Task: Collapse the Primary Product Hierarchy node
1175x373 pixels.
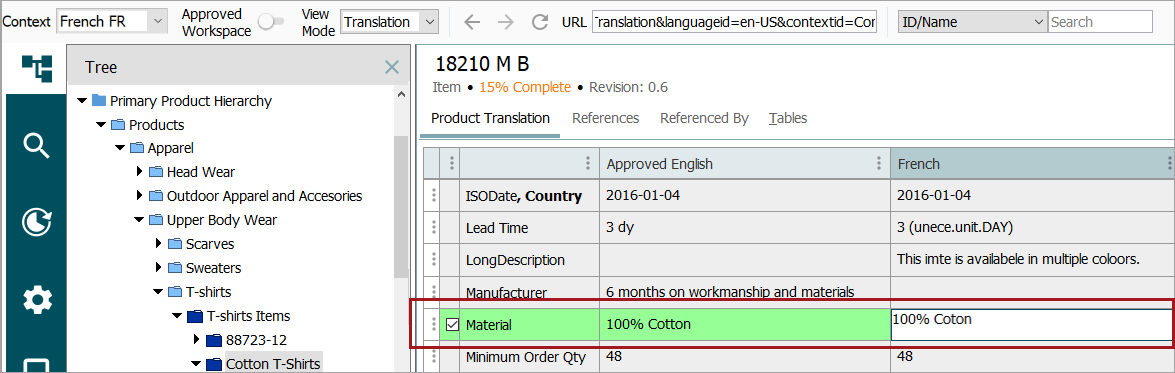Action: click(82, 100)
